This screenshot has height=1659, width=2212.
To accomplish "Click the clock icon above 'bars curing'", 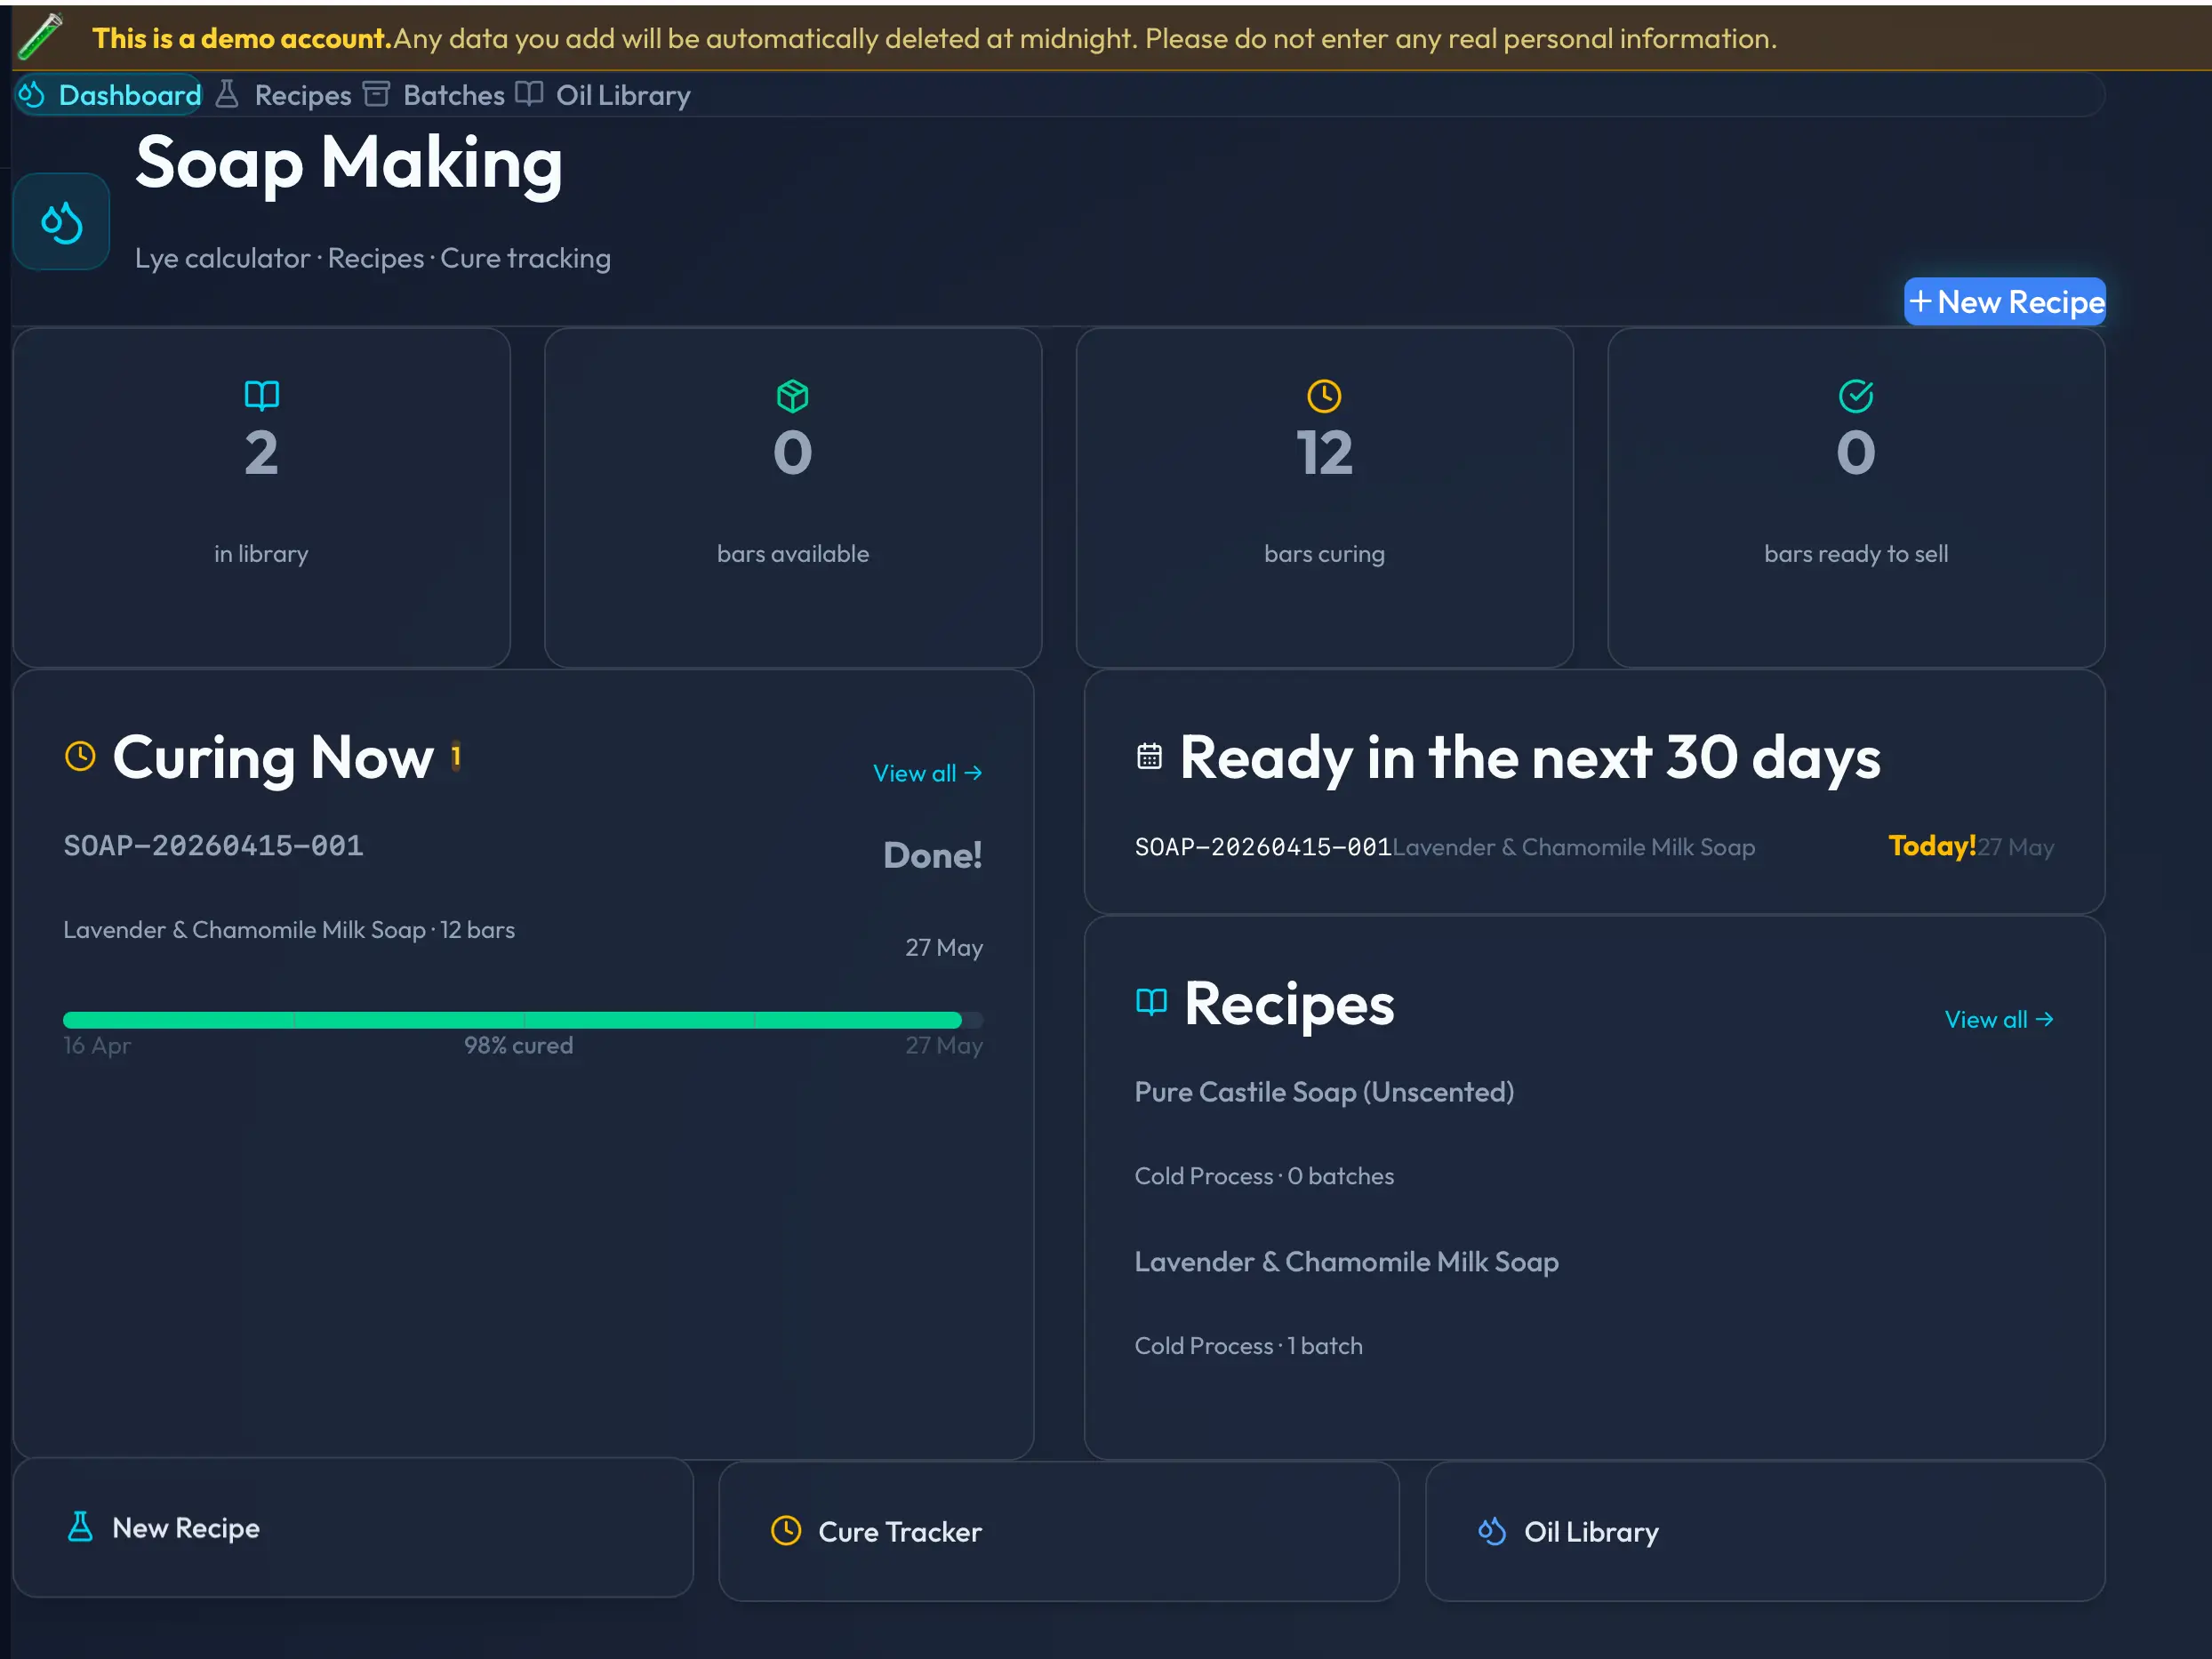I will coord(1324,396).
